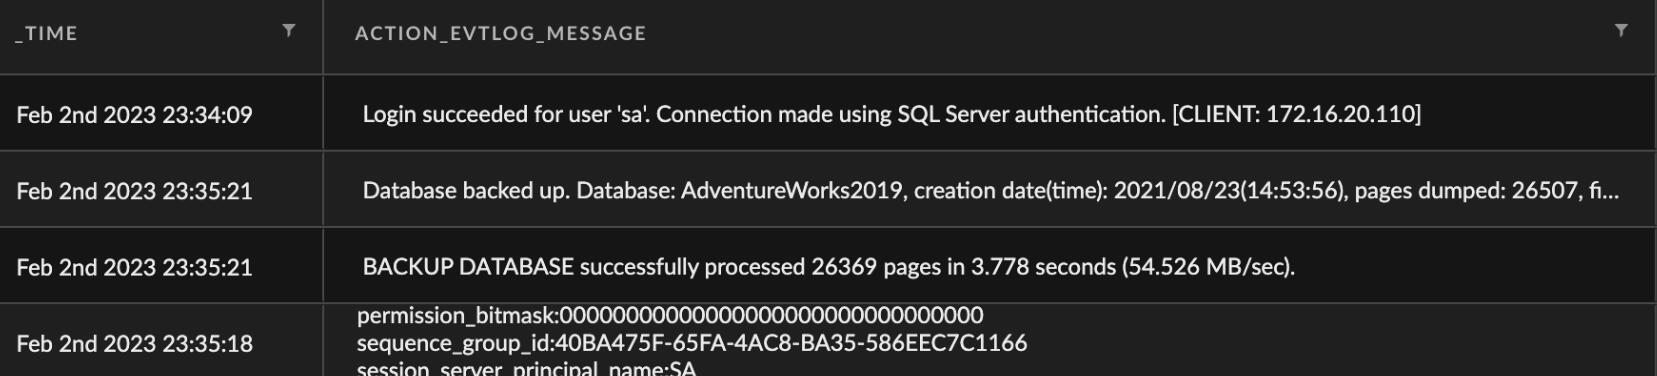Select the Feb 2nd 2023 23:34:09 timestamp cell
Screen dimensions: 1657x376
pyautogui.click(x=135, y=115)
